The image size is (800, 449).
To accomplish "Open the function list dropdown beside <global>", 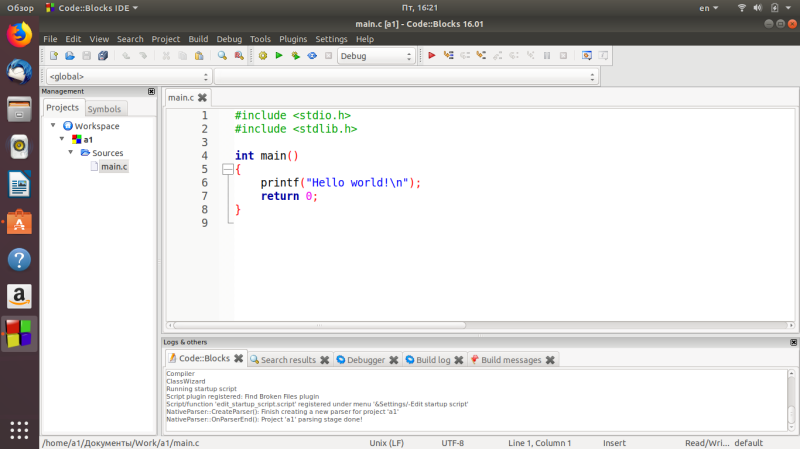I will (x=406, y=77).
